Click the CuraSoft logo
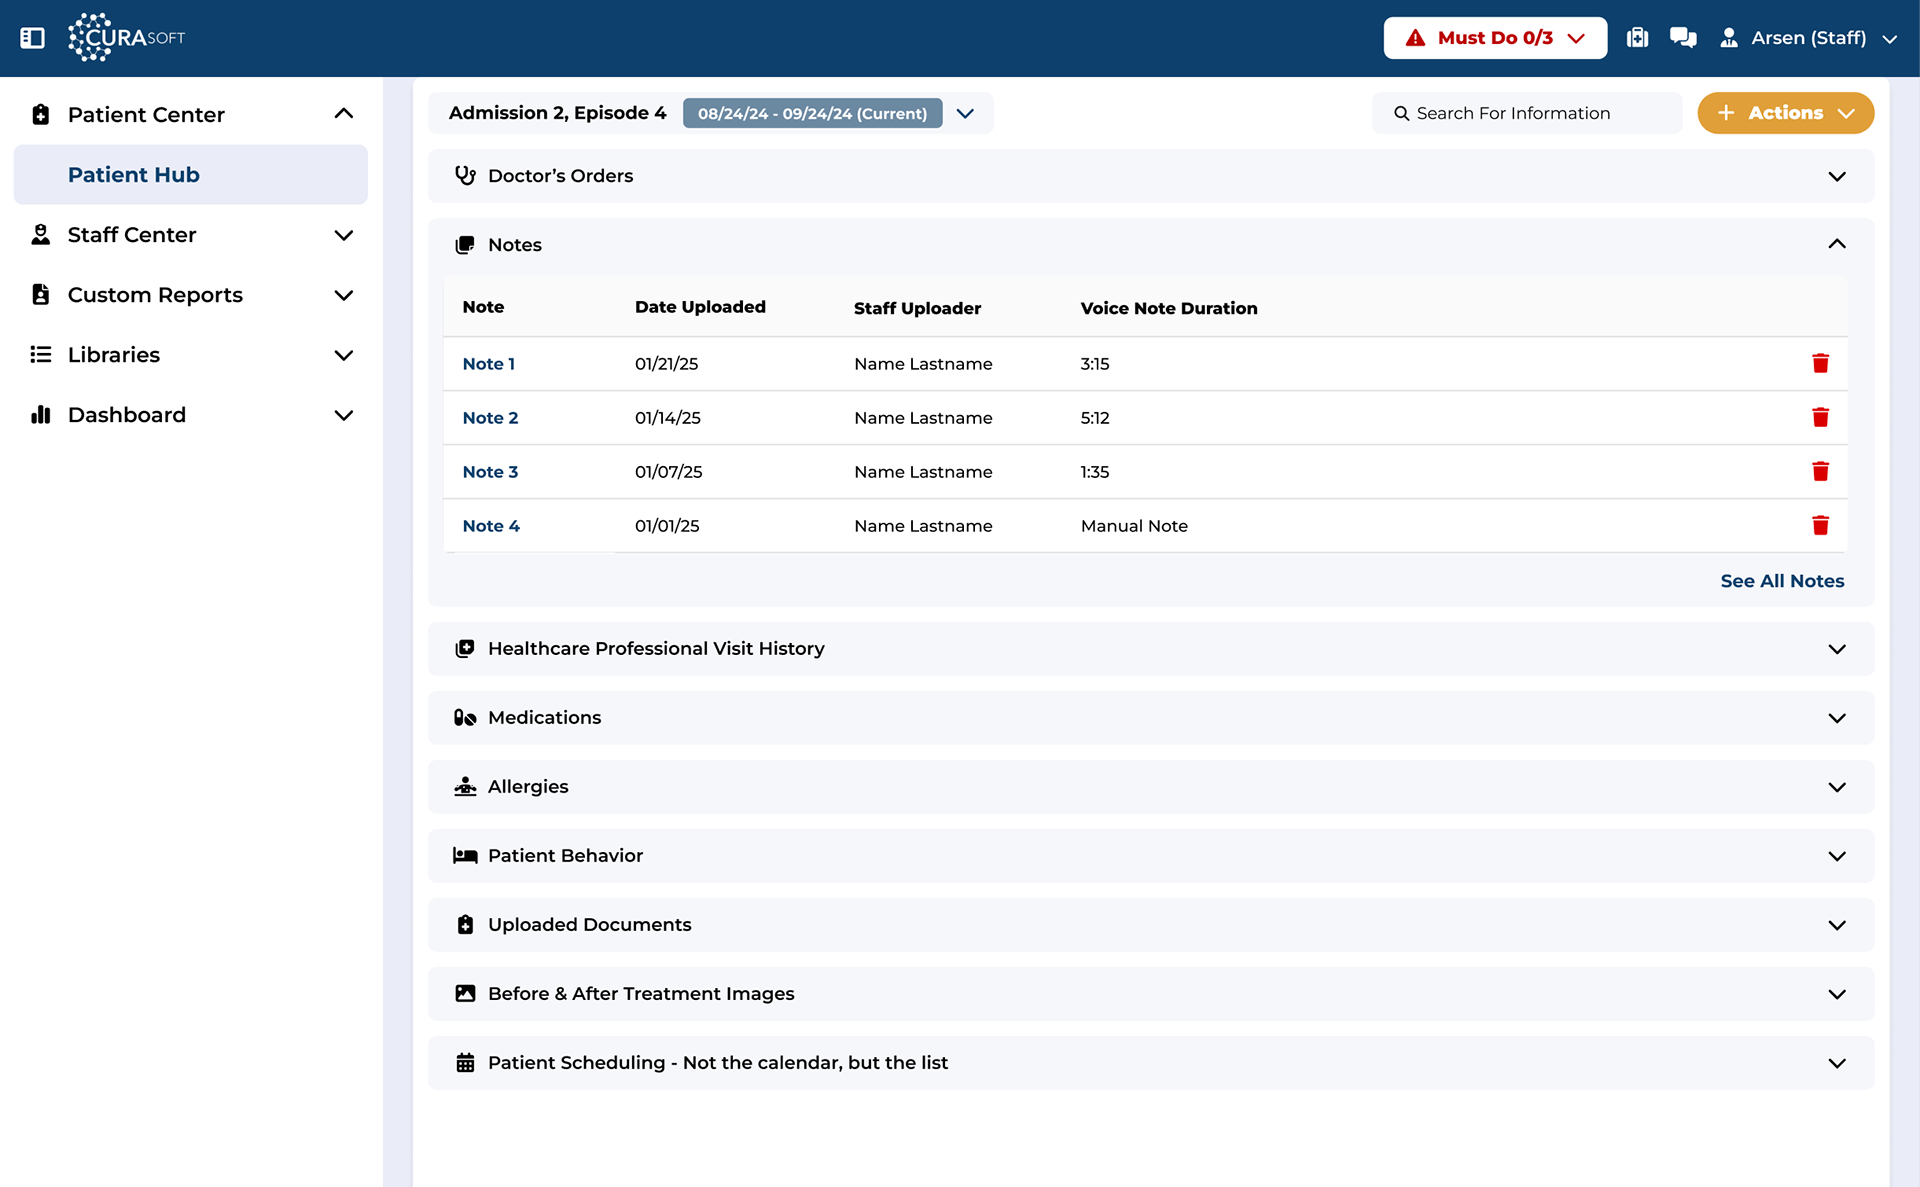Screen dimensions: 1920x1187 click(x=127, y=38)
